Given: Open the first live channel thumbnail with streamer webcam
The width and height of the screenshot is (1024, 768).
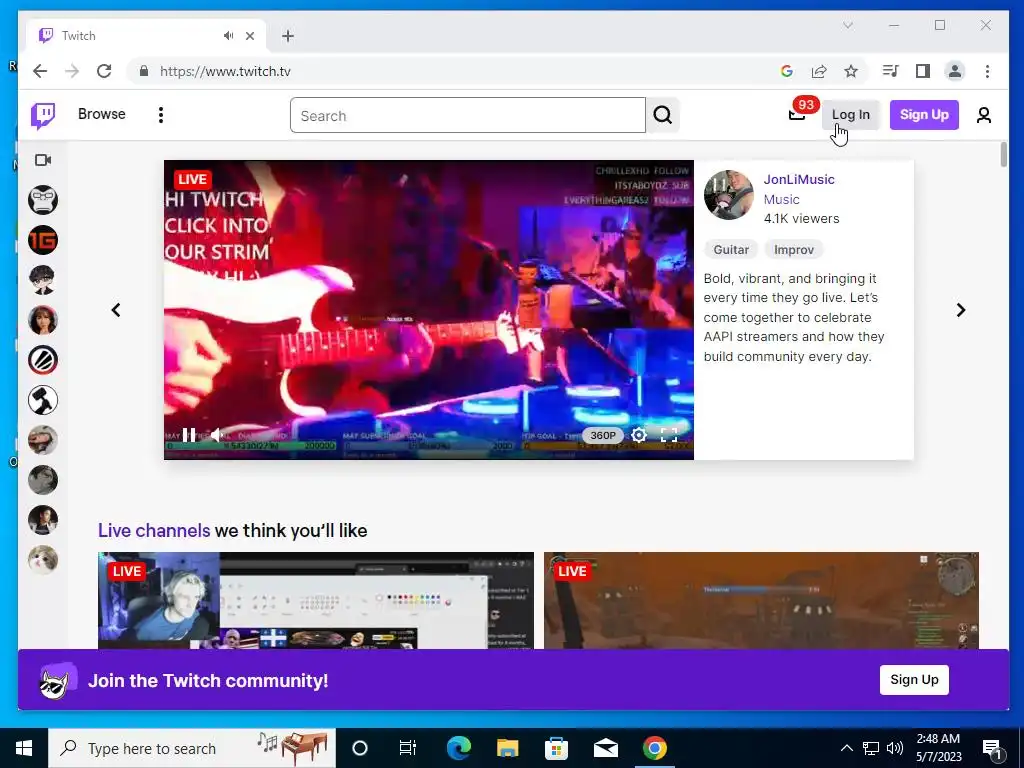Looking at the screenshot, I should coord(315,600).
